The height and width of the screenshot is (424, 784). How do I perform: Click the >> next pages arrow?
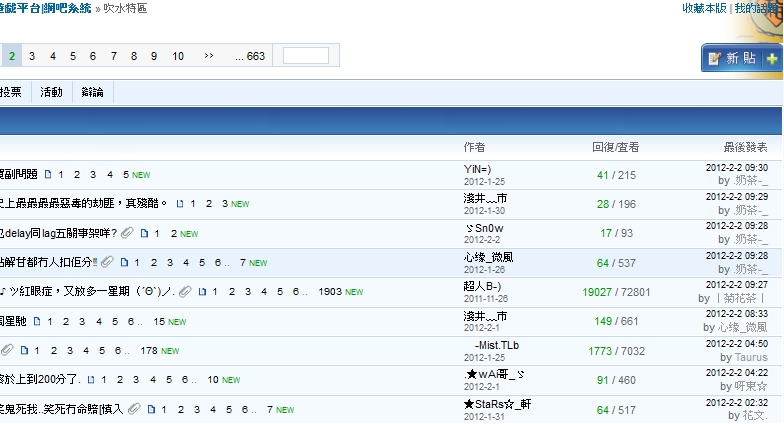(209, 56)
